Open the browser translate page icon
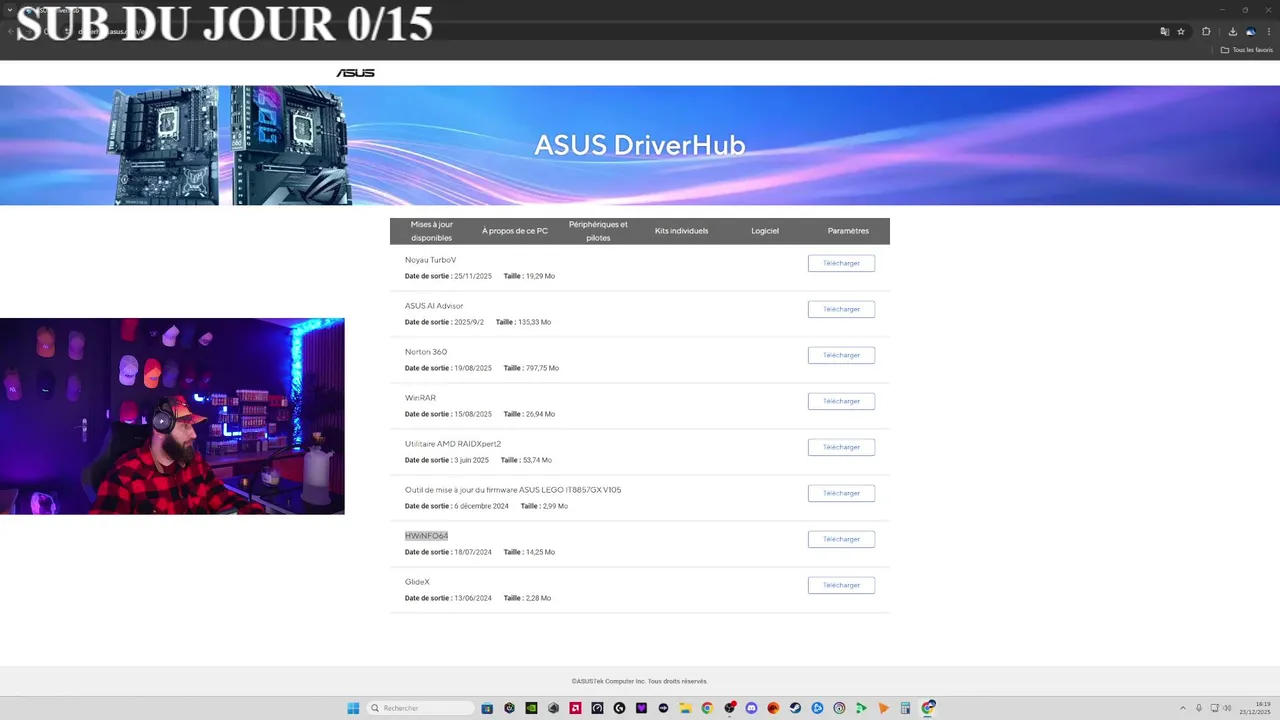 [x=1164, y=32]
